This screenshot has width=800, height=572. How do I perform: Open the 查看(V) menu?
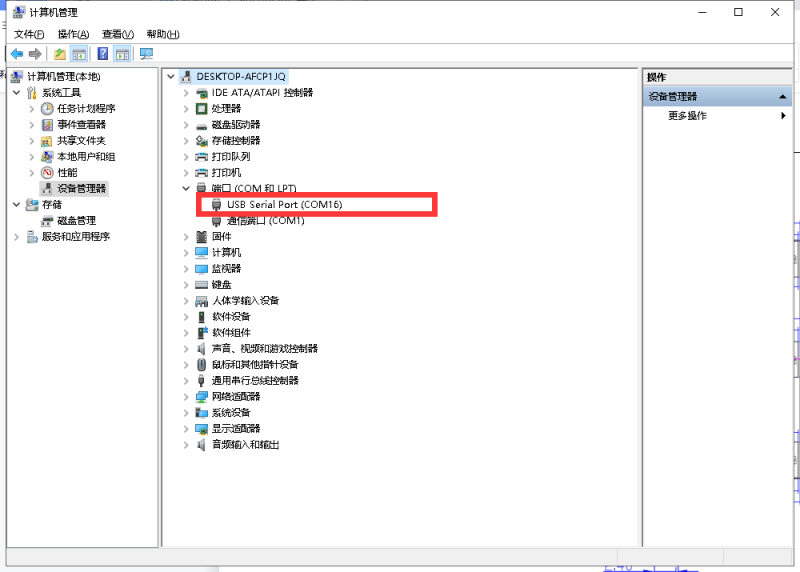[x=118, y=34]
